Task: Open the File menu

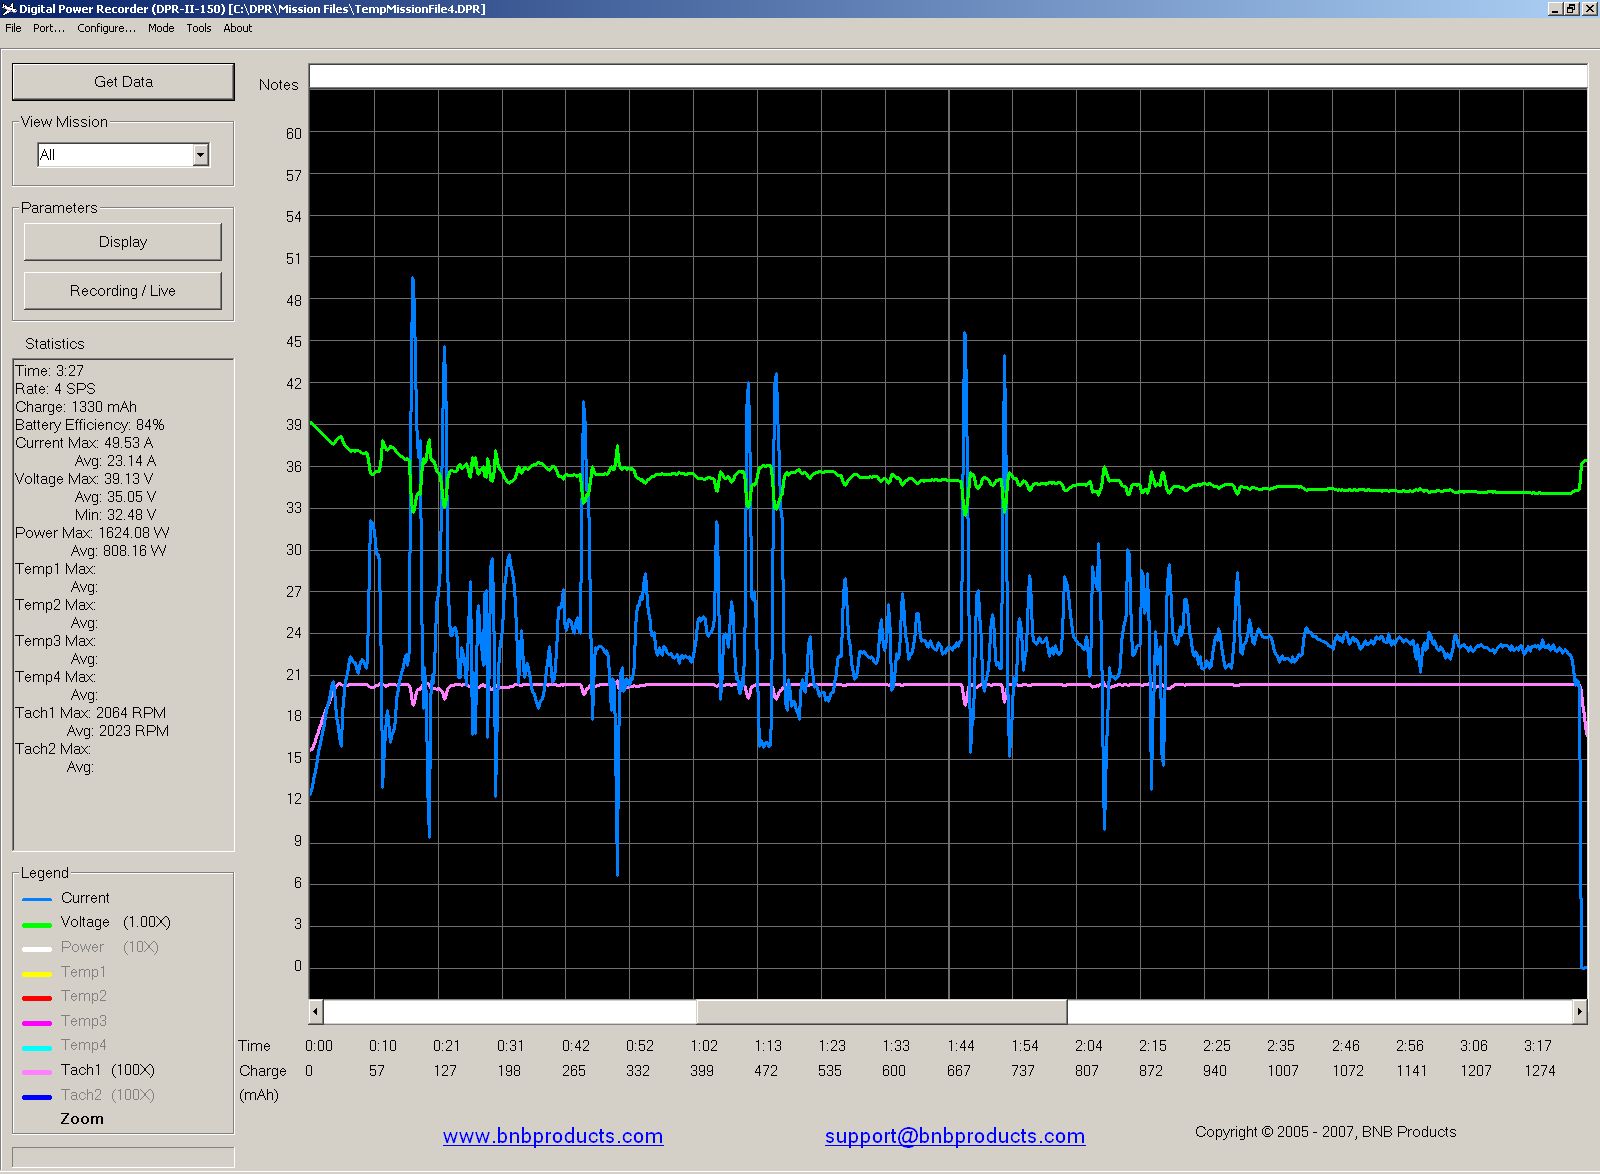Action: pyautogui.click(x=13, y=28)
